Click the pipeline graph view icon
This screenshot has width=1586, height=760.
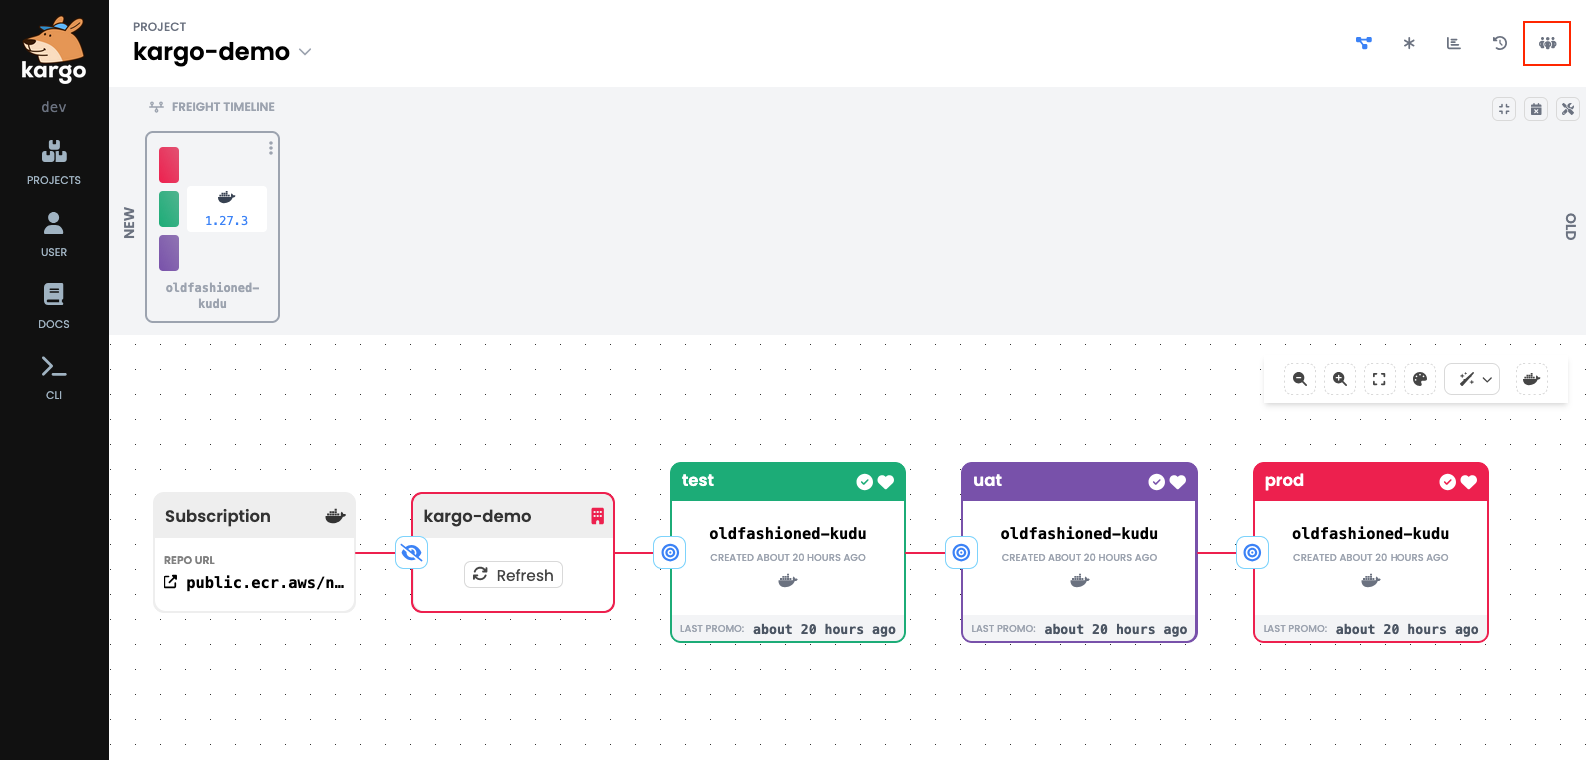1363,43
